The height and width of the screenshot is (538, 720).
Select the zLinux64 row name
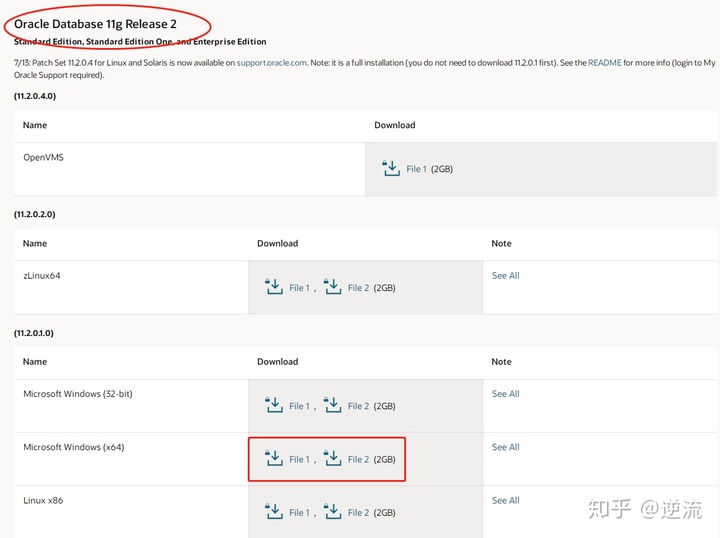42,275
